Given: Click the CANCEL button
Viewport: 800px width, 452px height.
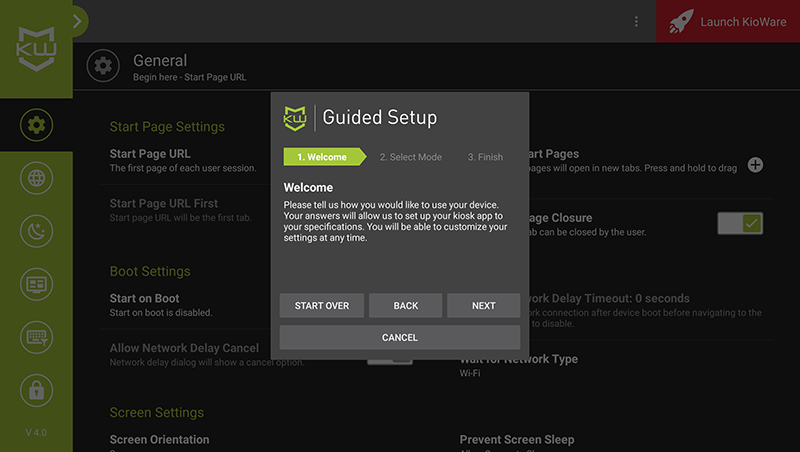Looking at the screenshot, I should (x=400, y=337).
